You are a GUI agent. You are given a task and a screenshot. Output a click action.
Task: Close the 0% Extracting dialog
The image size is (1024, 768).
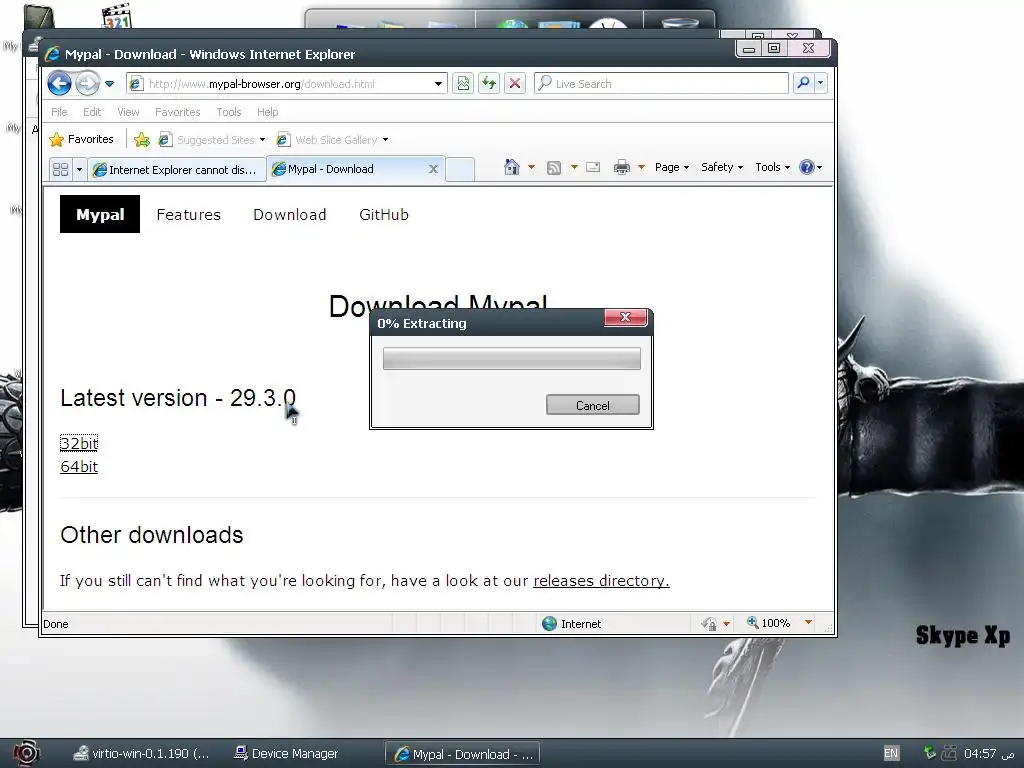pyautogui.click(x=626, y=317)
